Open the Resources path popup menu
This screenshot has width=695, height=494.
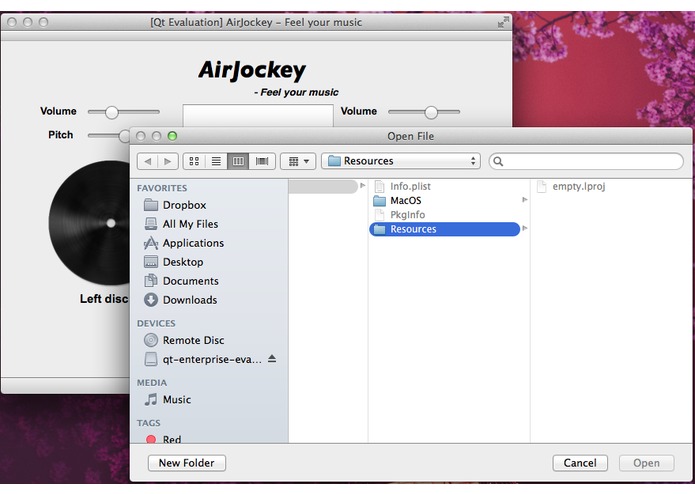[401, 161]
